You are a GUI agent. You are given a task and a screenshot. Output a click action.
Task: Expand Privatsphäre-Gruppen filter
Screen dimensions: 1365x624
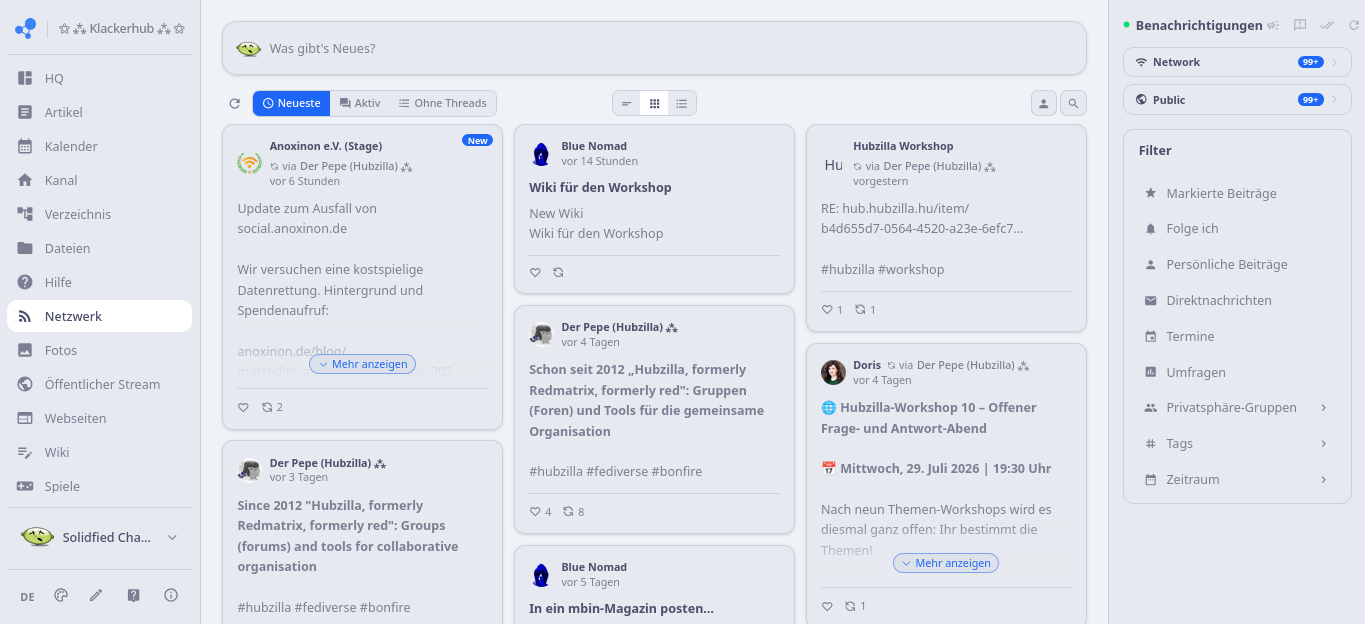coord(1237,407)
